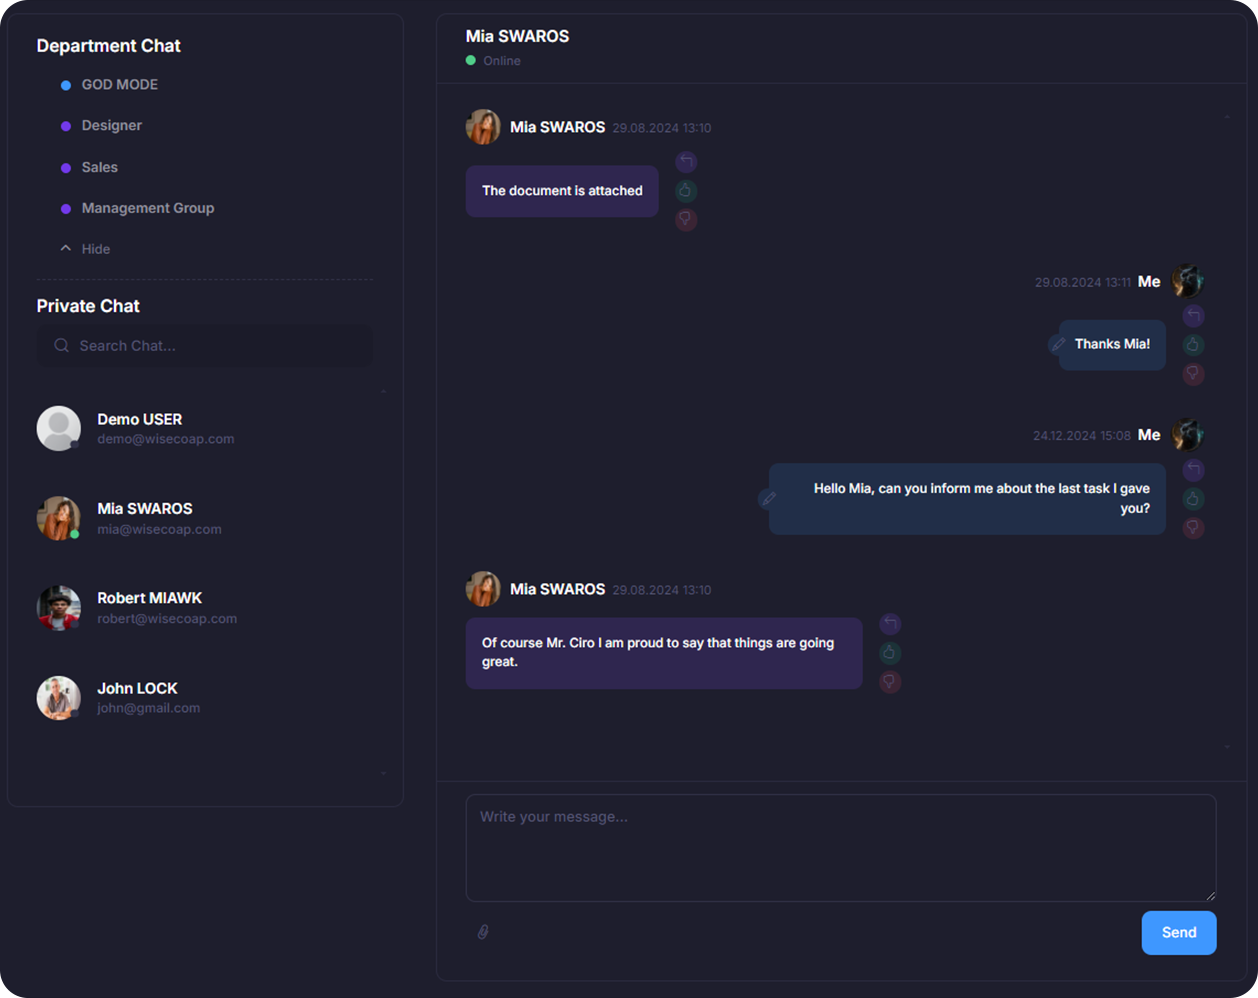This screenshot has width=1258, height=998.
Task: Click the "Write your message" text box
Action: (840, 847)
